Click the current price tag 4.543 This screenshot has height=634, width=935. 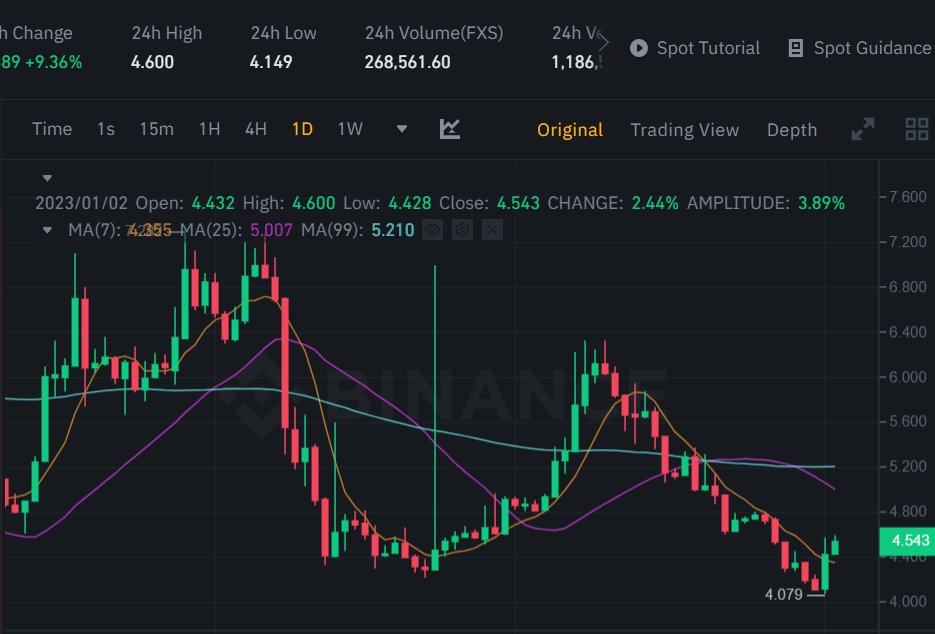pos(906,541)
